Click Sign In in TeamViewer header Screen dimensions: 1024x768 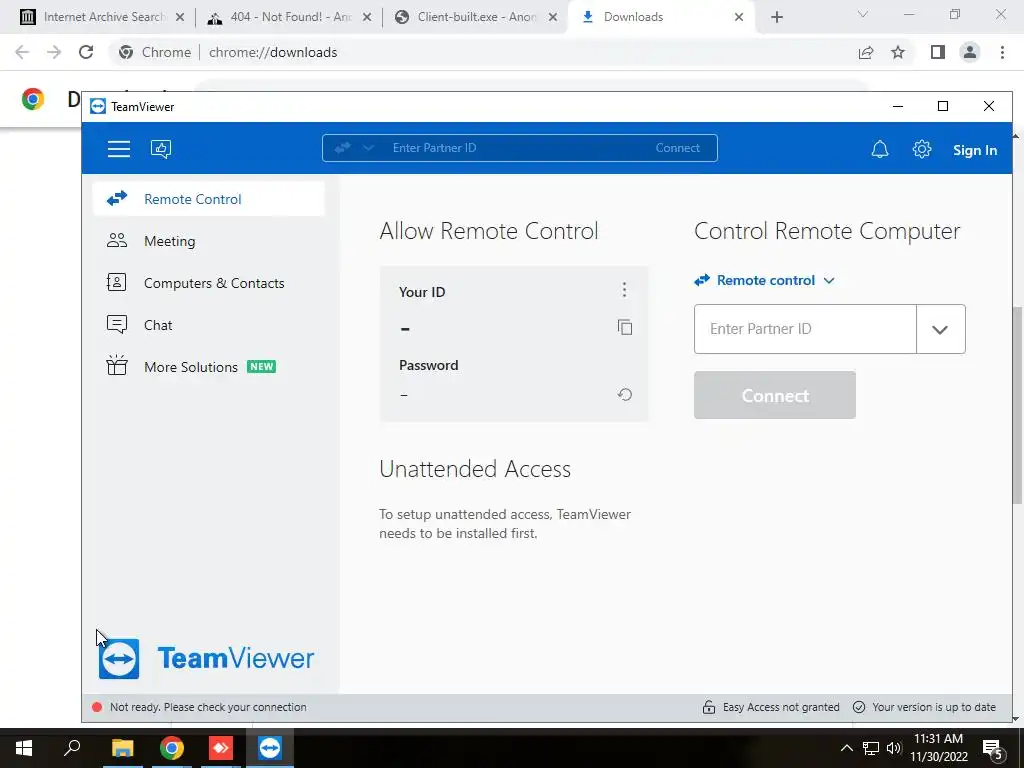click(x=974, y=150)
